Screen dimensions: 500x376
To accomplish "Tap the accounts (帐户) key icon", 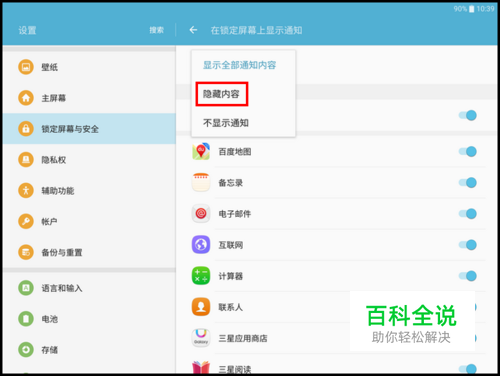I will (x=26, y=221).
